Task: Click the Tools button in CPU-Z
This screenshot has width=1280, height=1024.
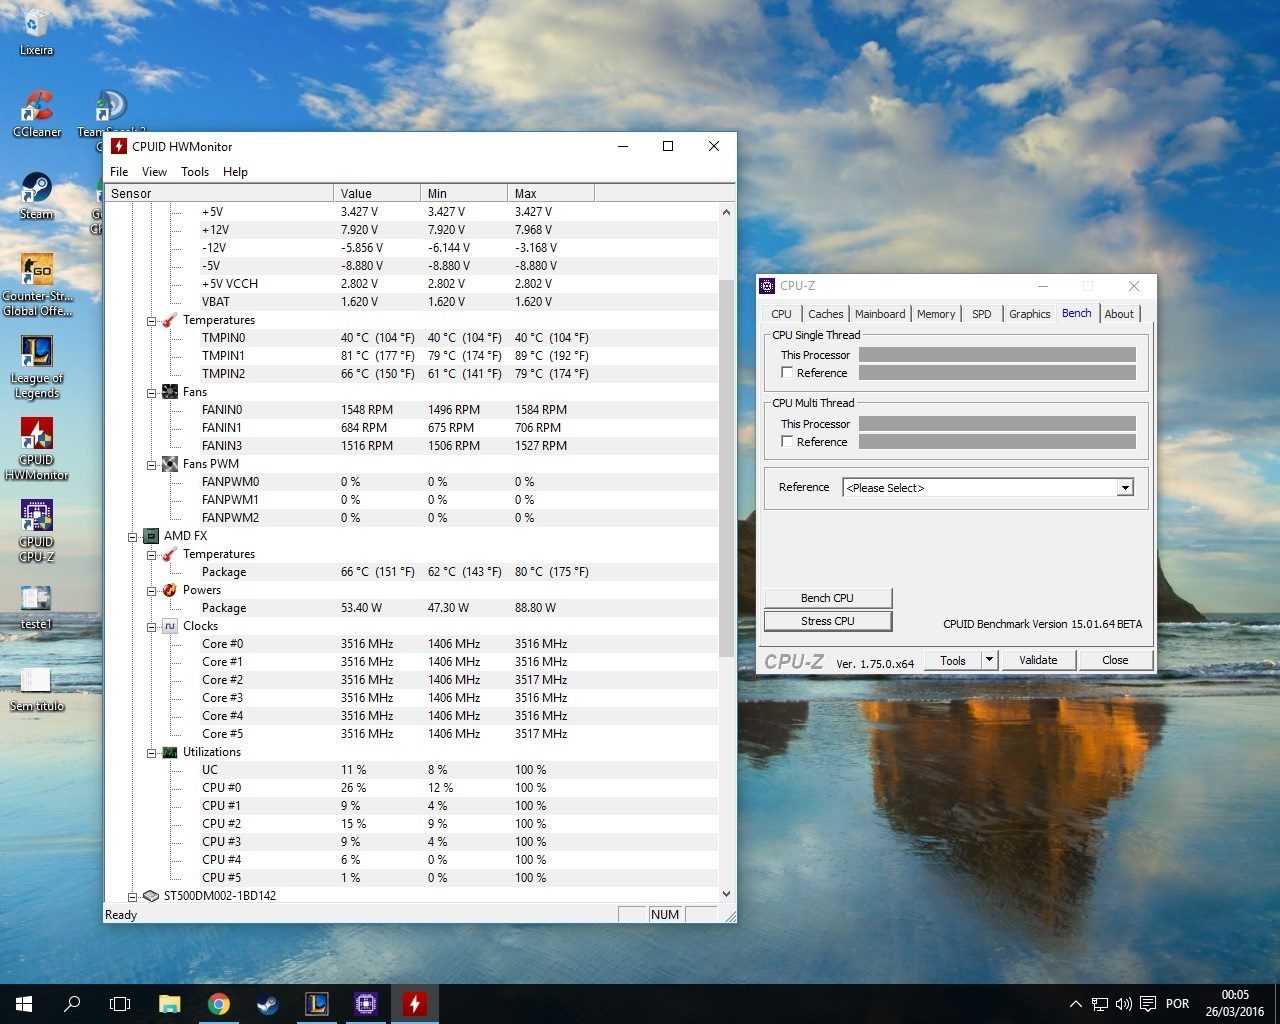Action: click(953, 660)
